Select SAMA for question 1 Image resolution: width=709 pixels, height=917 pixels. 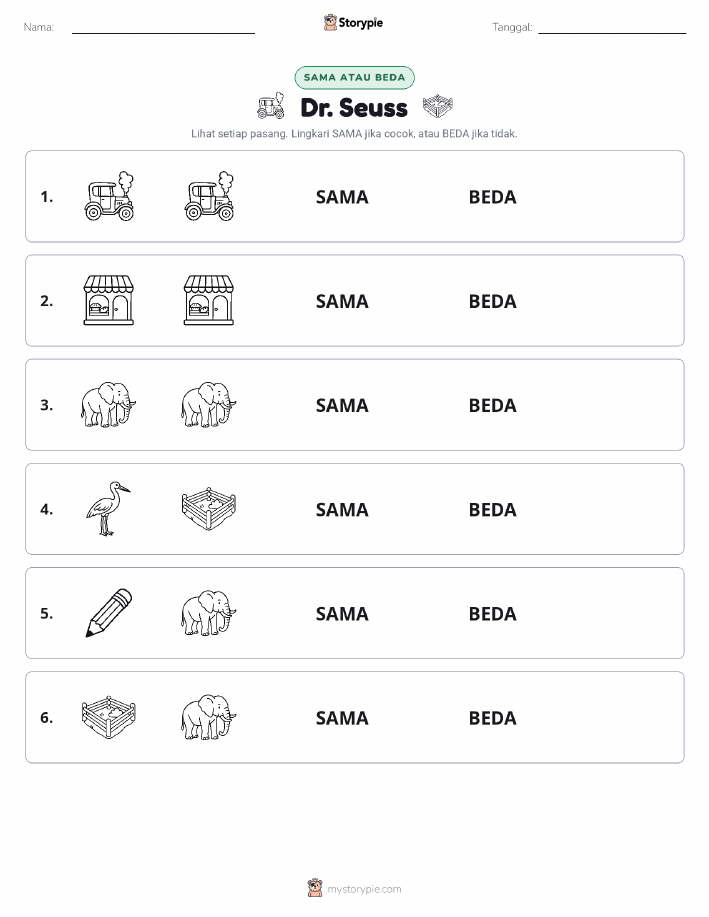(x=342, y=197)
